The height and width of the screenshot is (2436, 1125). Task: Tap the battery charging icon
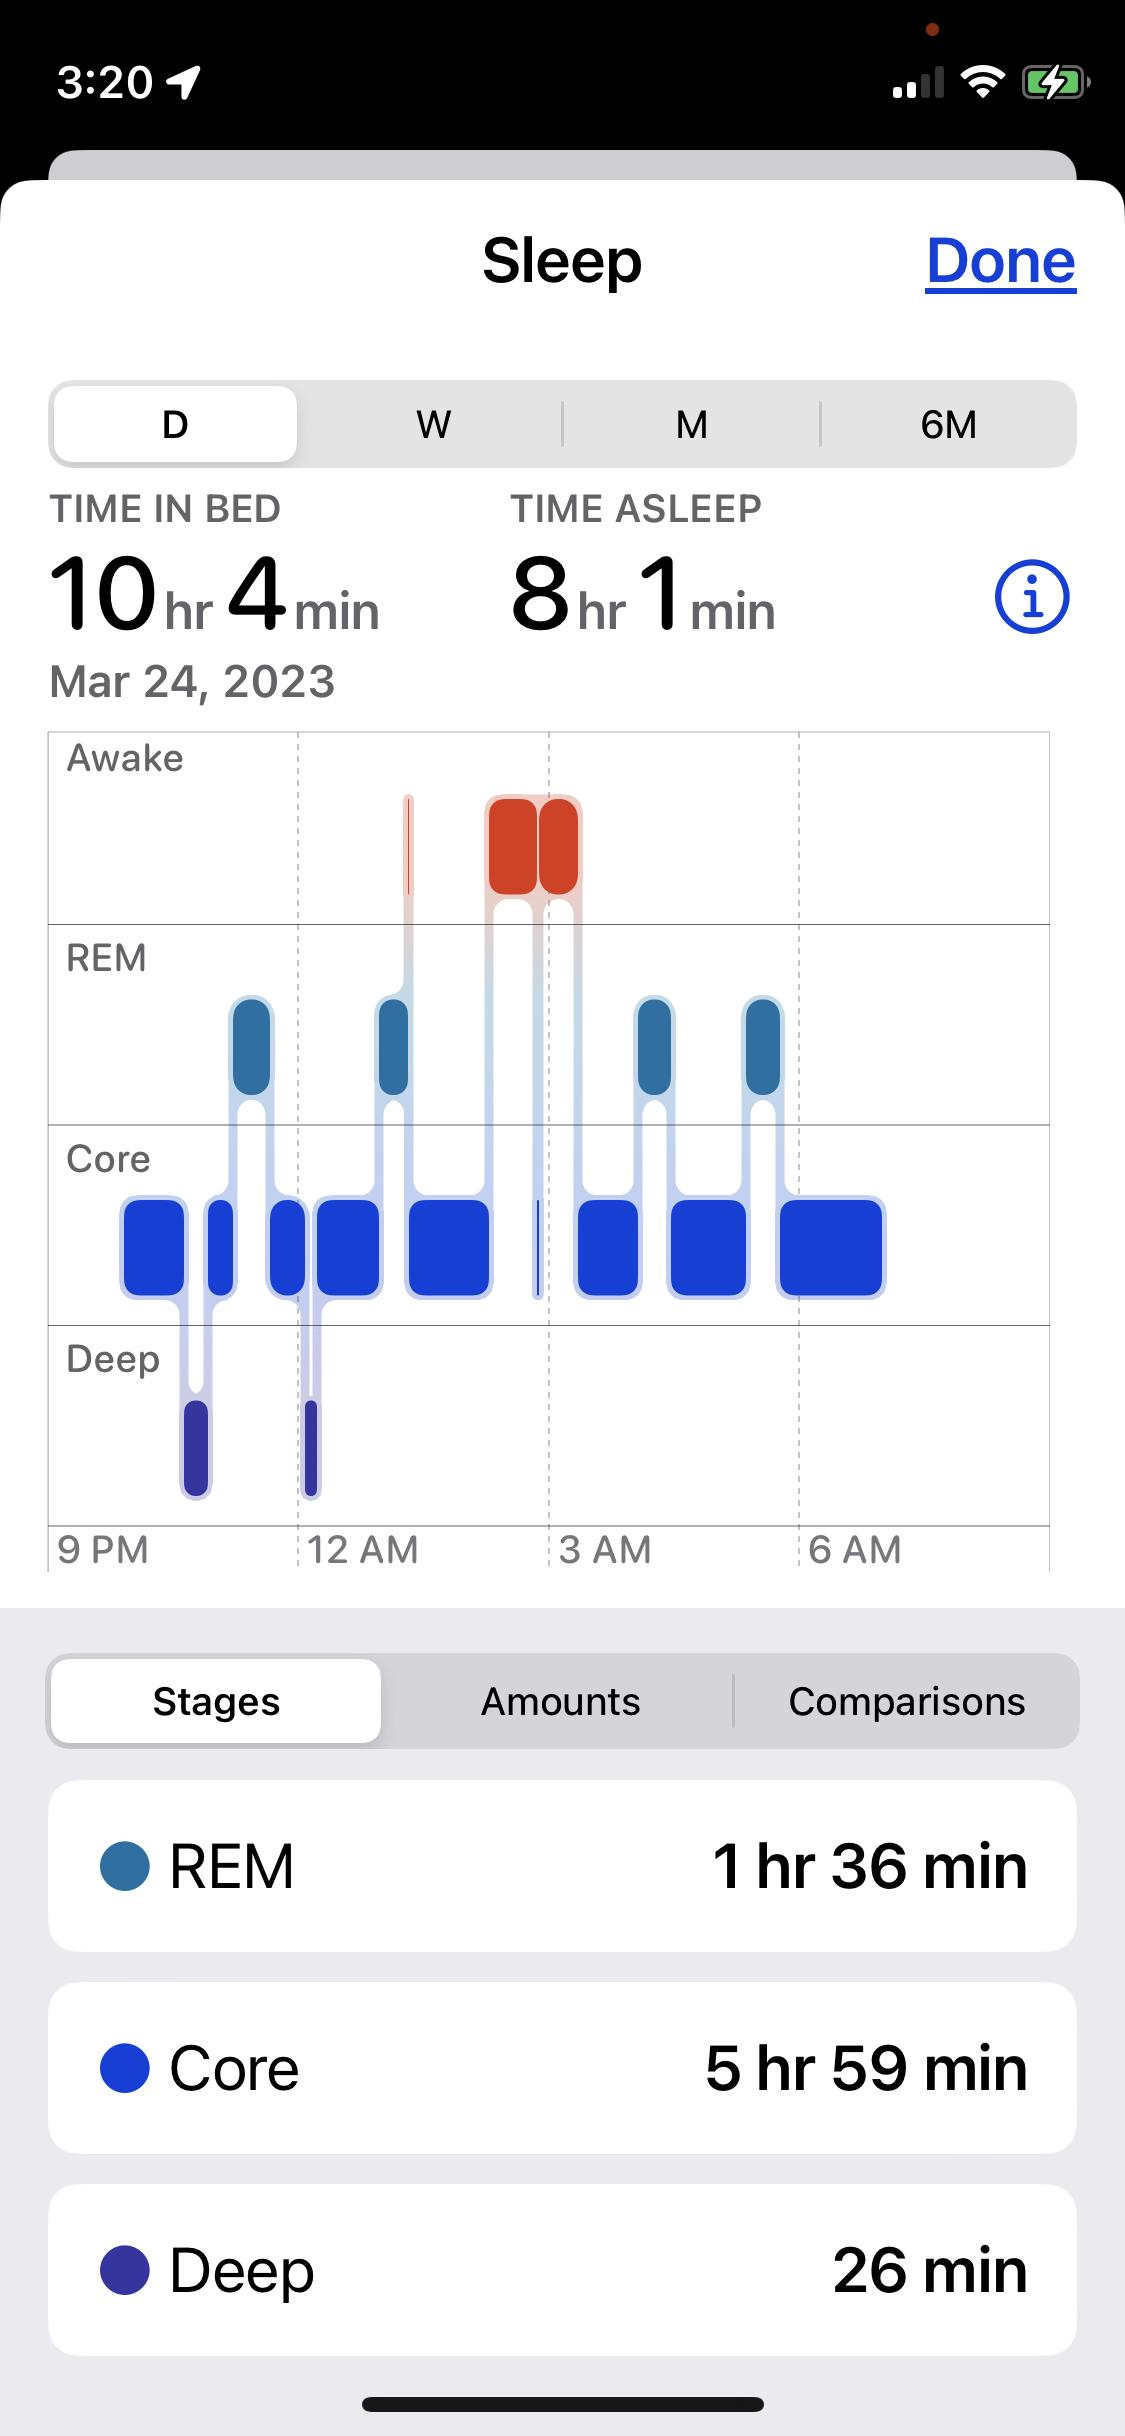click(x=1054, y=82)
